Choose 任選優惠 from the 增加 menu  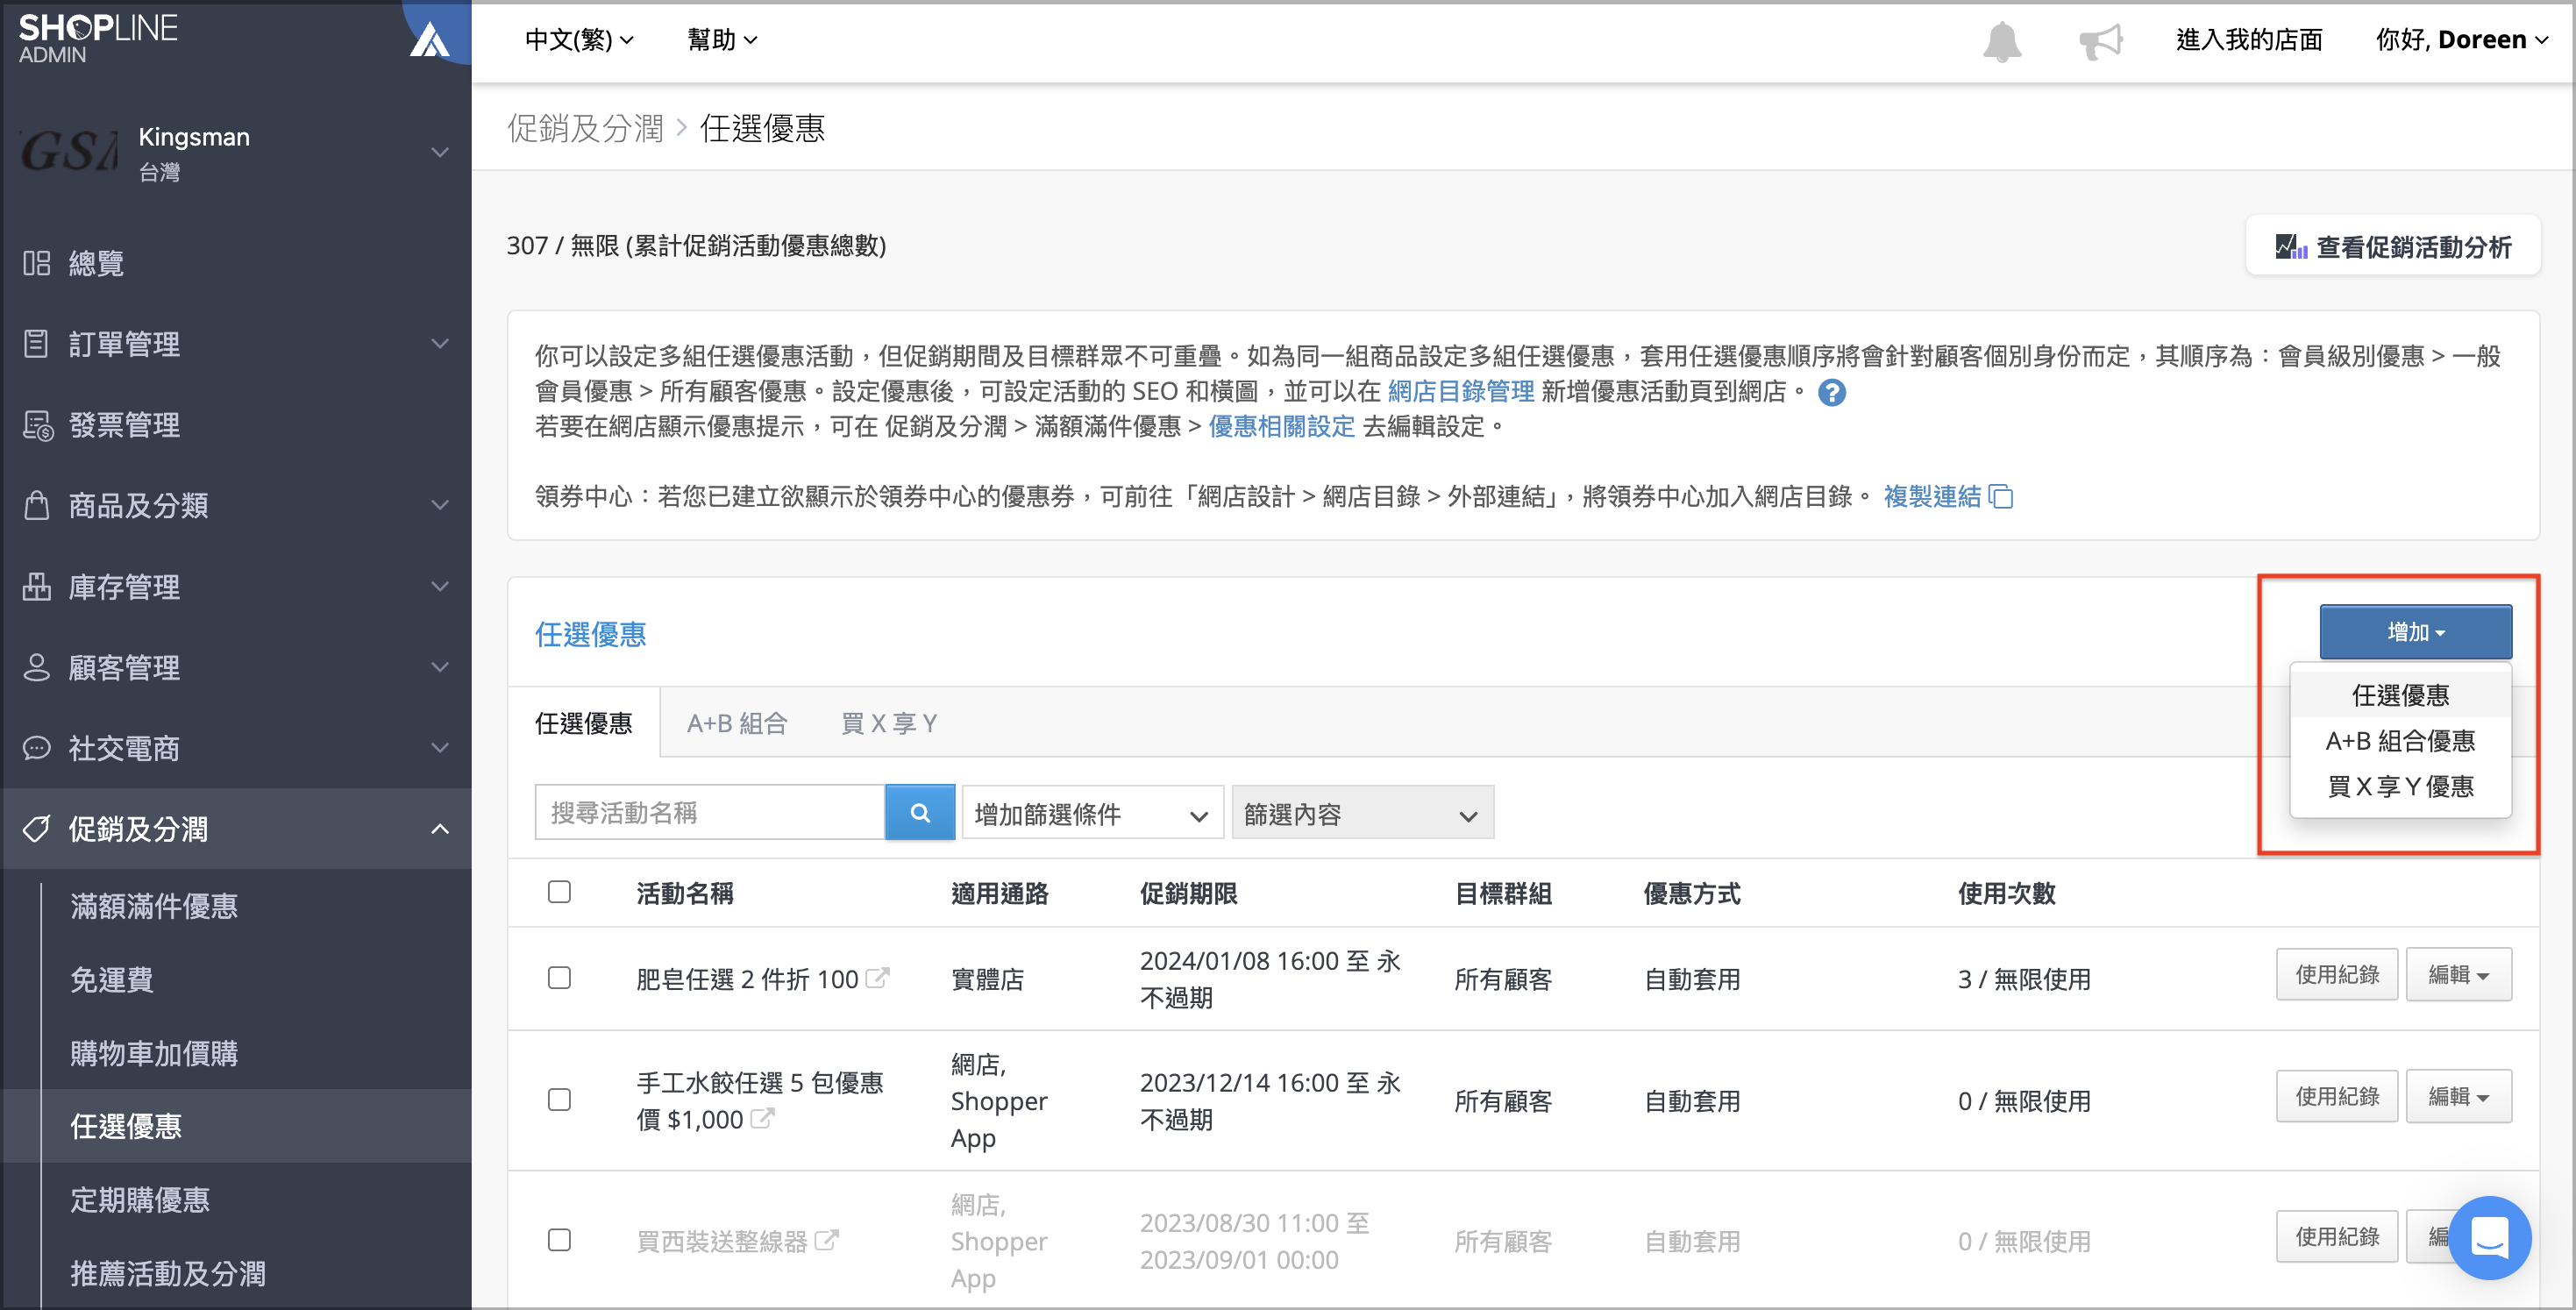[x=2400, y=695]
